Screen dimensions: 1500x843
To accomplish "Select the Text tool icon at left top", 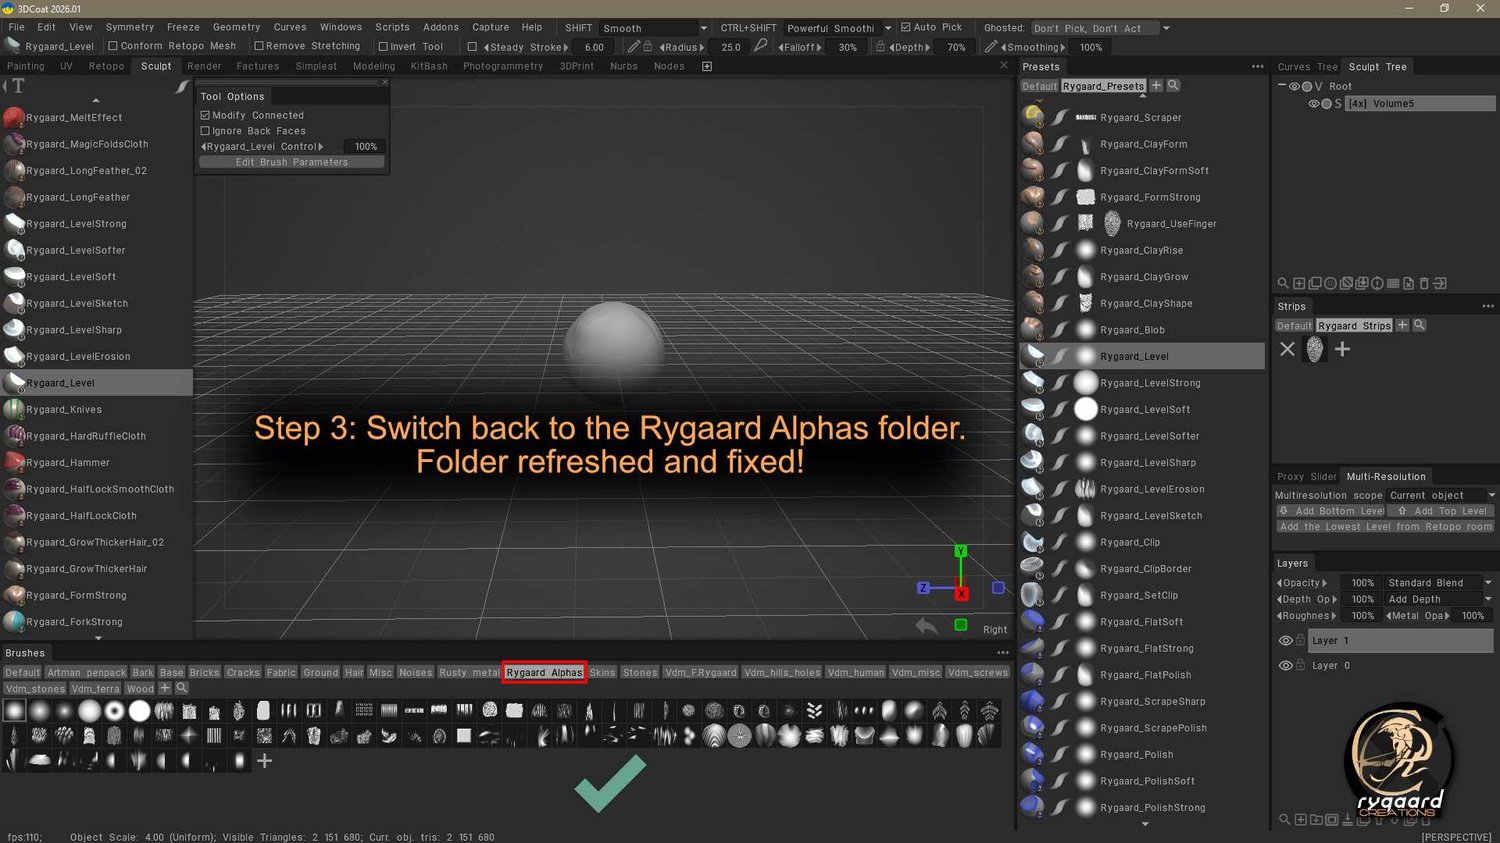I will click(18, 87).
